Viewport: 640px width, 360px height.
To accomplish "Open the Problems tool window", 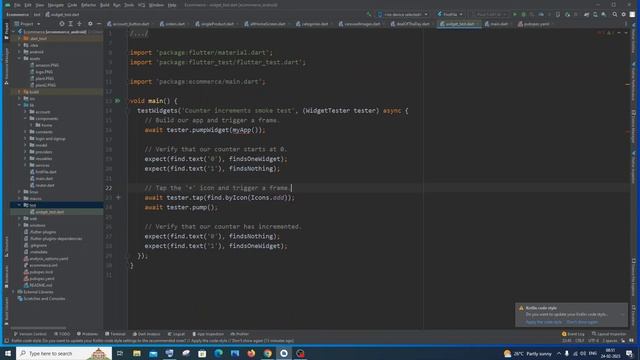I will point(87,334).
